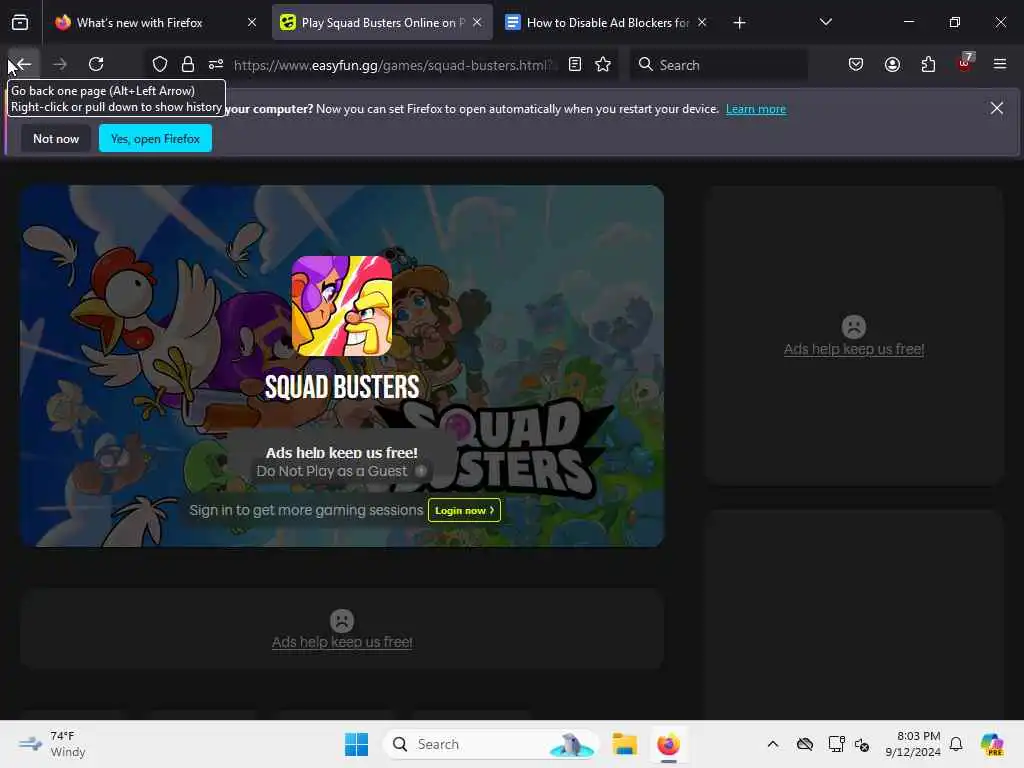This screenshot has height=768, width=1024.
Task: Toggle reader view icon
Action: click(575, 64)
